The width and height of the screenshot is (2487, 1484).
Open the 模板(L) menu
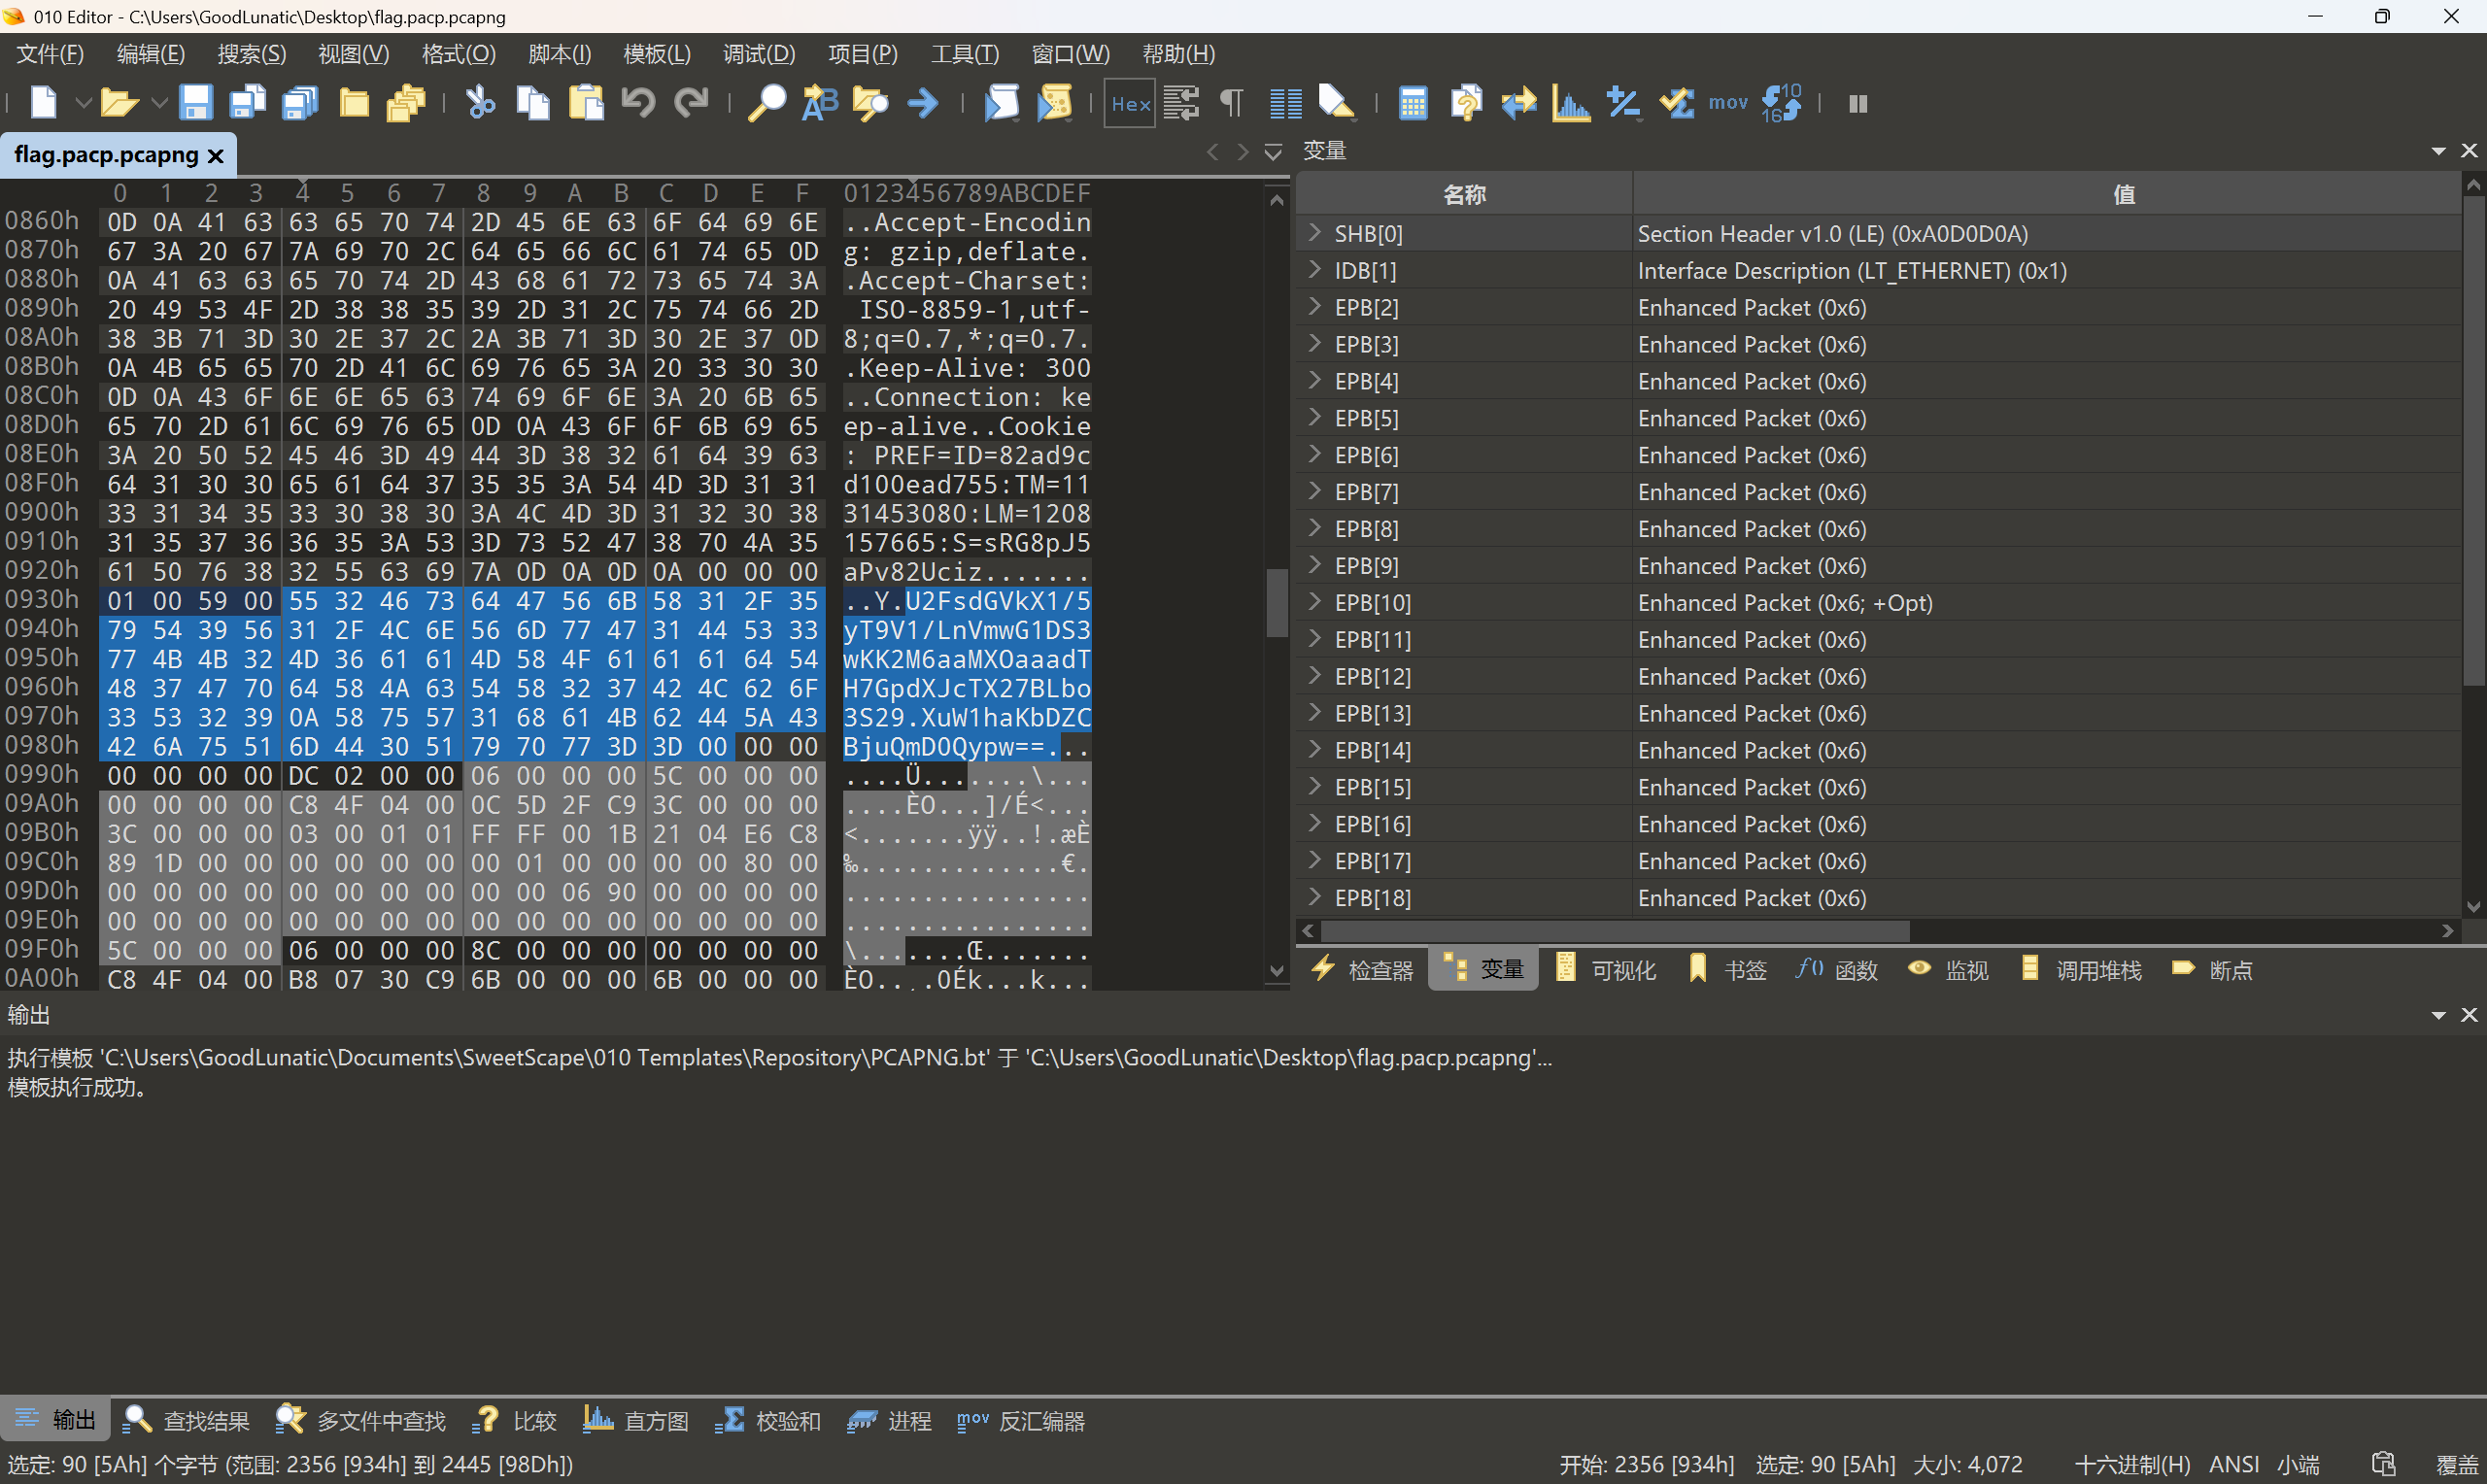point(657,54)
